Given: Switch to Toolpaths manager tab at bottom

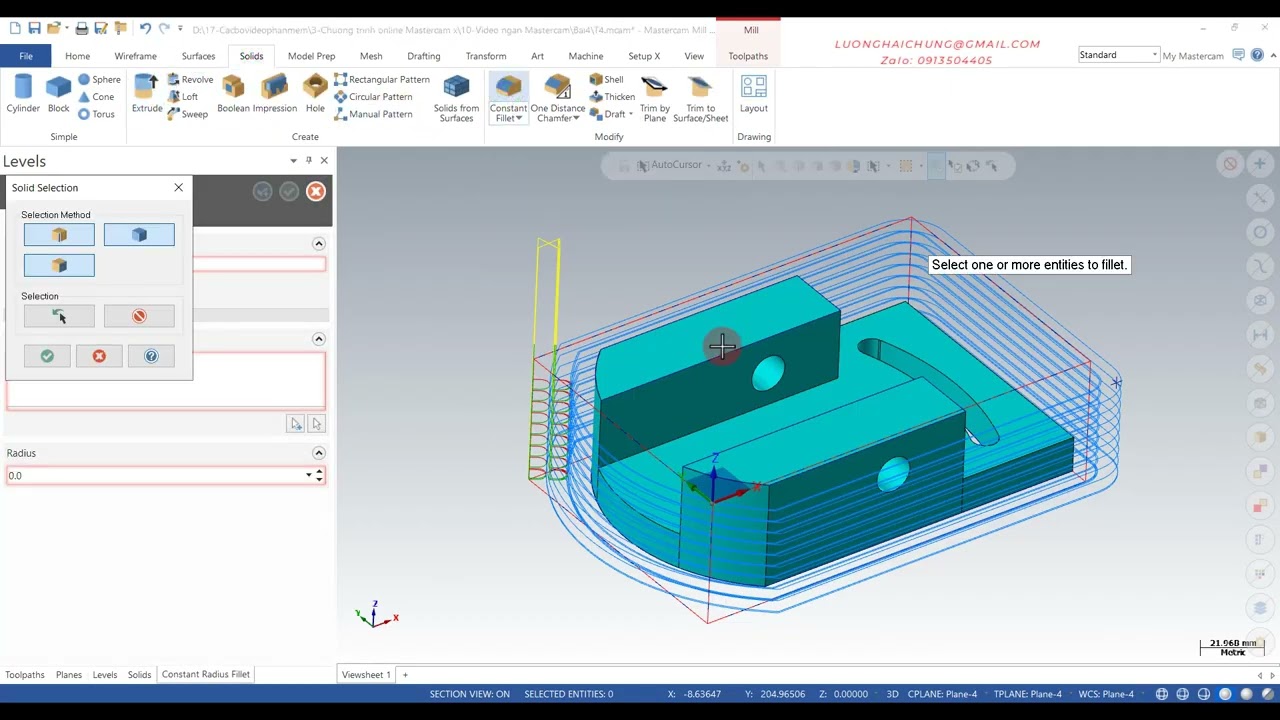Looking at the screenshot, I should 25,675.
